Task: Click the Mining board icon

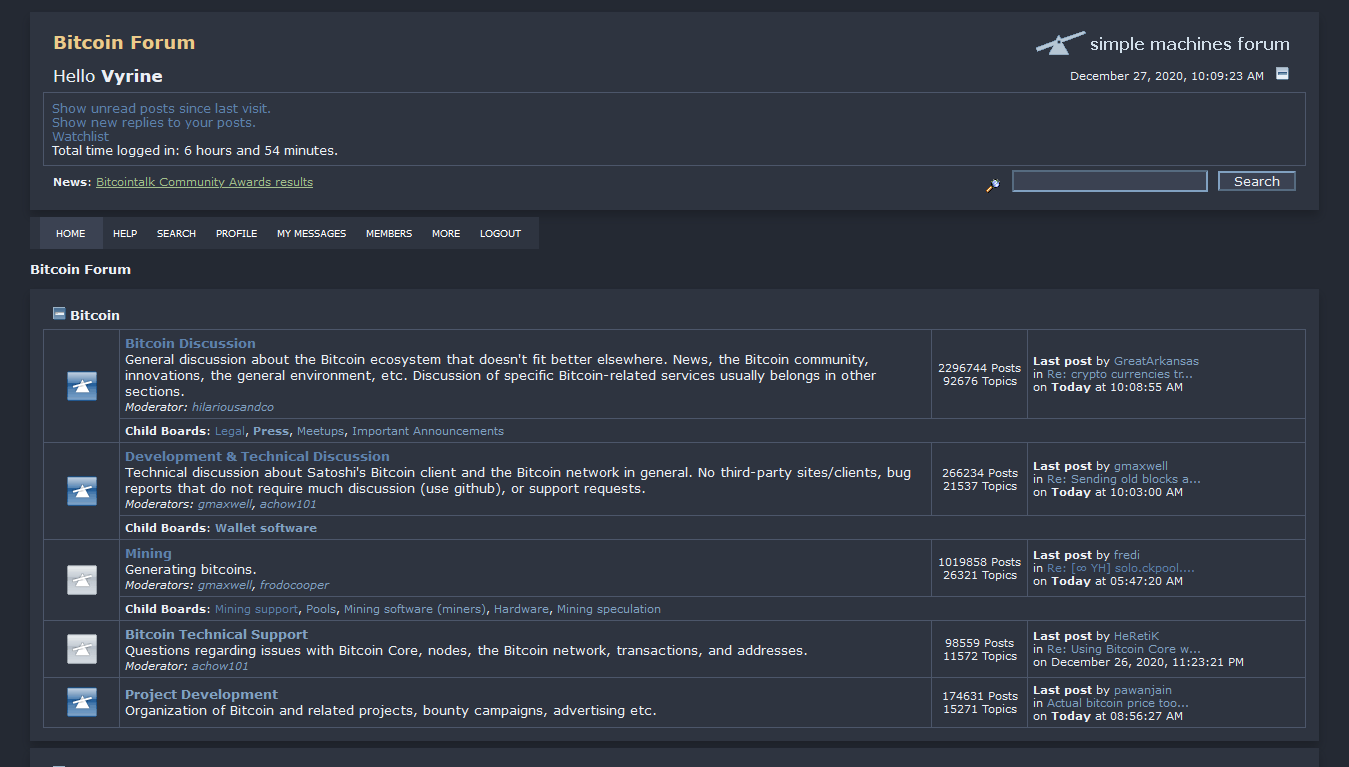Action: point(81,579)
